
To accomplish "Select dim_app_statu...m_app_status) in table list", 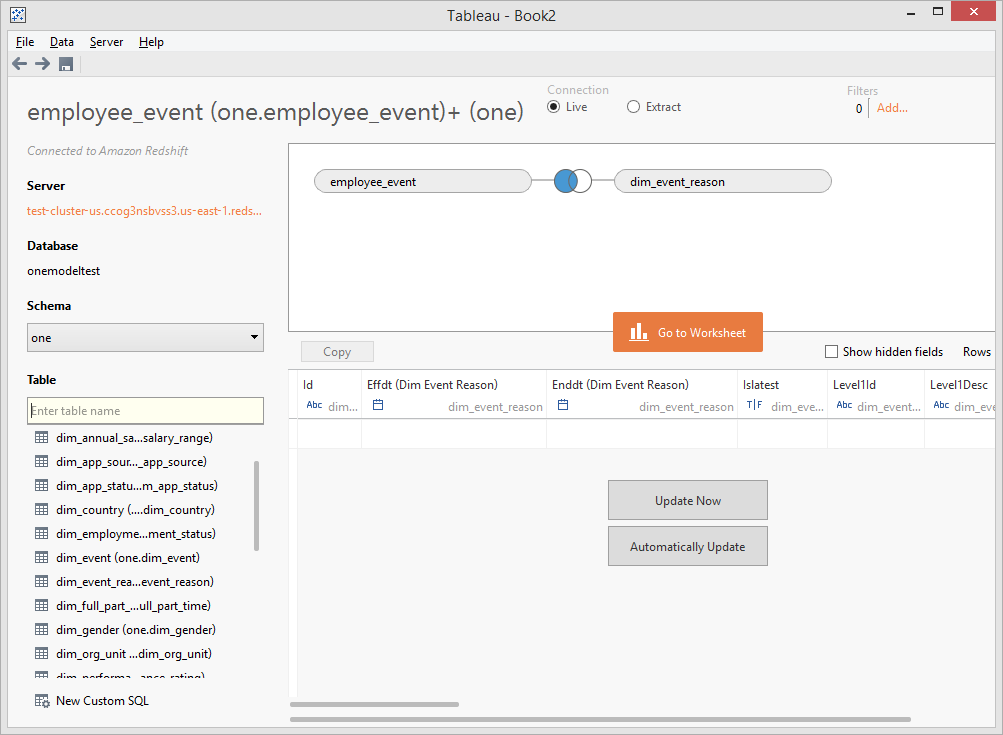I will [x=137, y=486].
